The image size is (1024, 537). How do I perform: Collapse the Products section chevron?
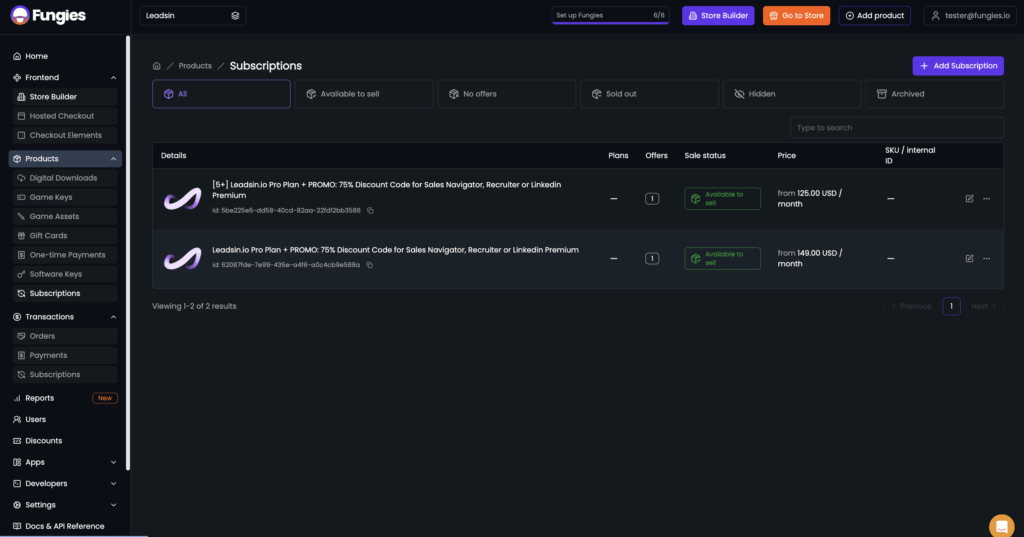pos(114,159)
